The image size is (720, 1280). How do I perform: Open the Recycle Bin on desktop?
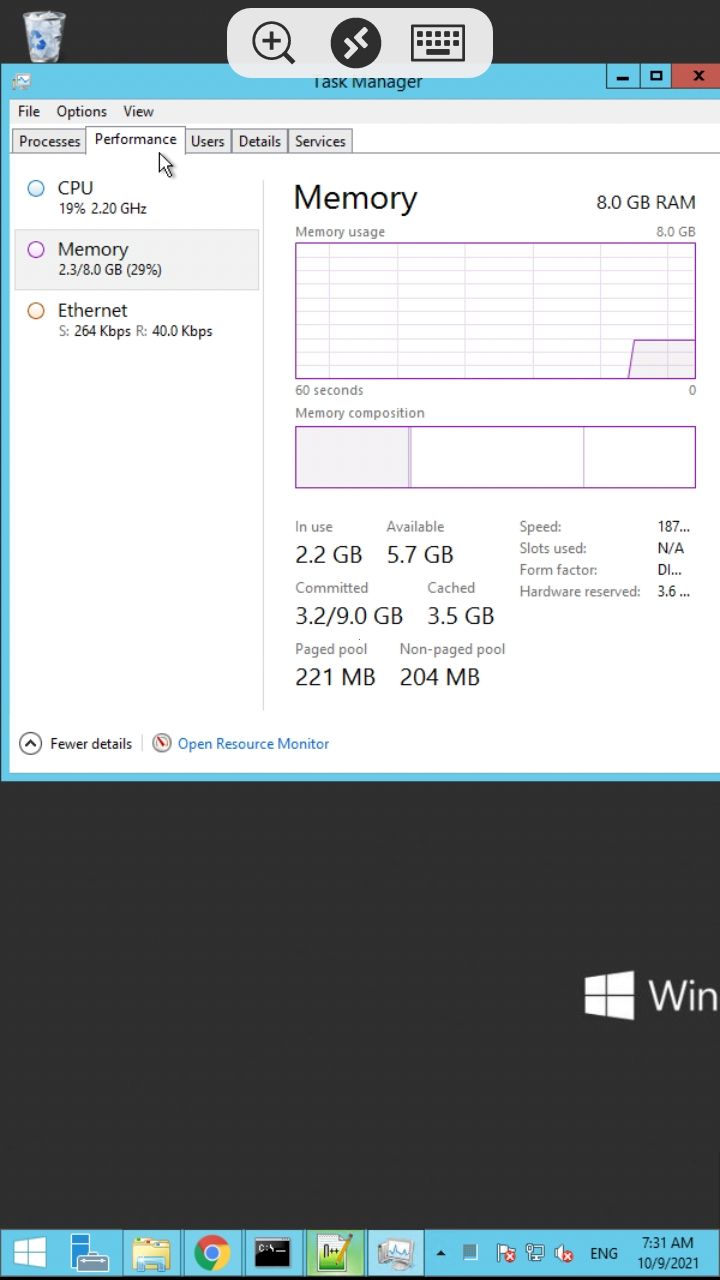tap(44, 36)
